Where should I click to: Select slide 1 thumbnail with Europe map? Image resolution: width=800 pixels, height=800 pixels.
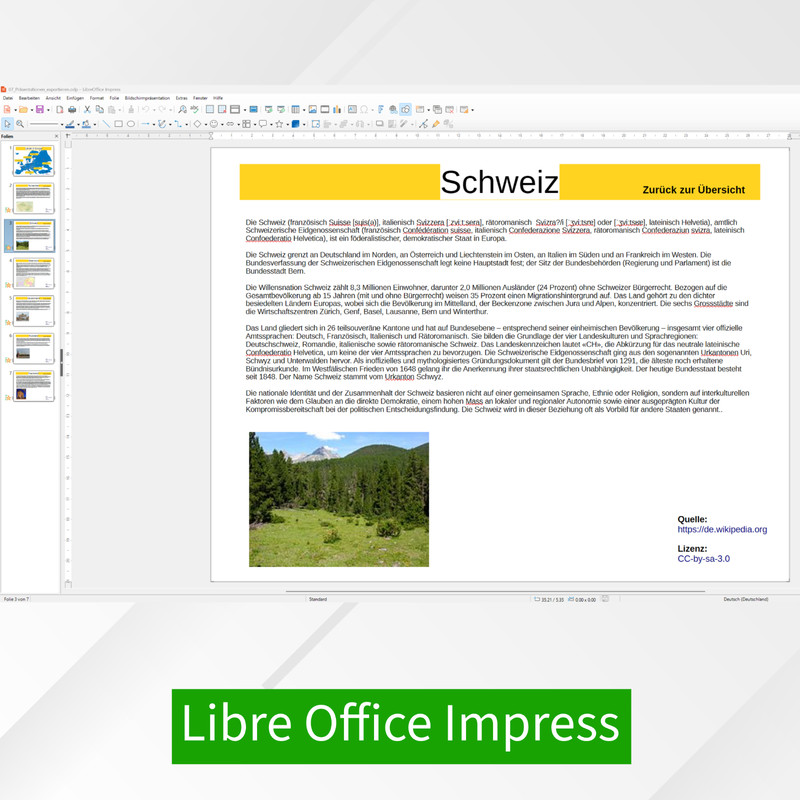[x=34, y=161]
